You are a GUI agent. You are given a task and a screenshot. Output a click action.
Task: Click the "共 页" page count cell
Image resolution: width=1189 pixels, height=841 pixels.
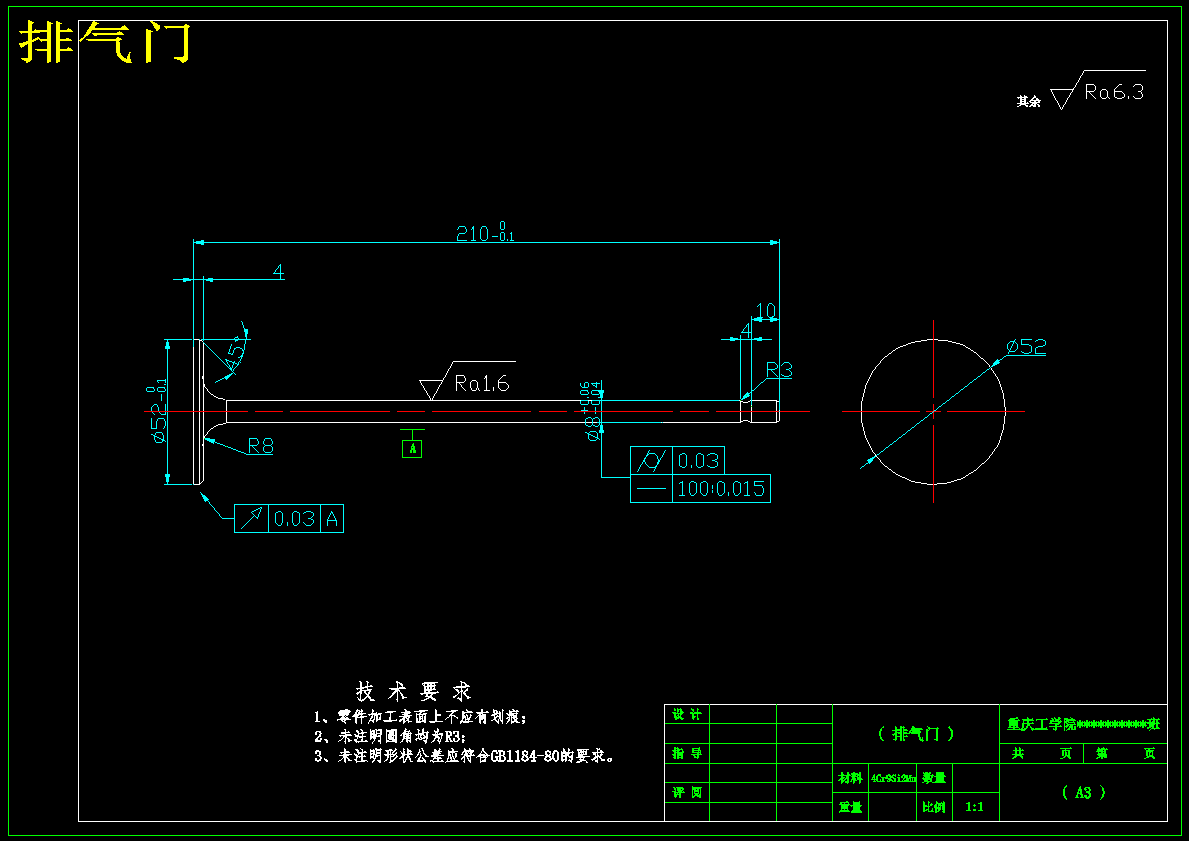pyautogui.click(x=1042, y=754)
